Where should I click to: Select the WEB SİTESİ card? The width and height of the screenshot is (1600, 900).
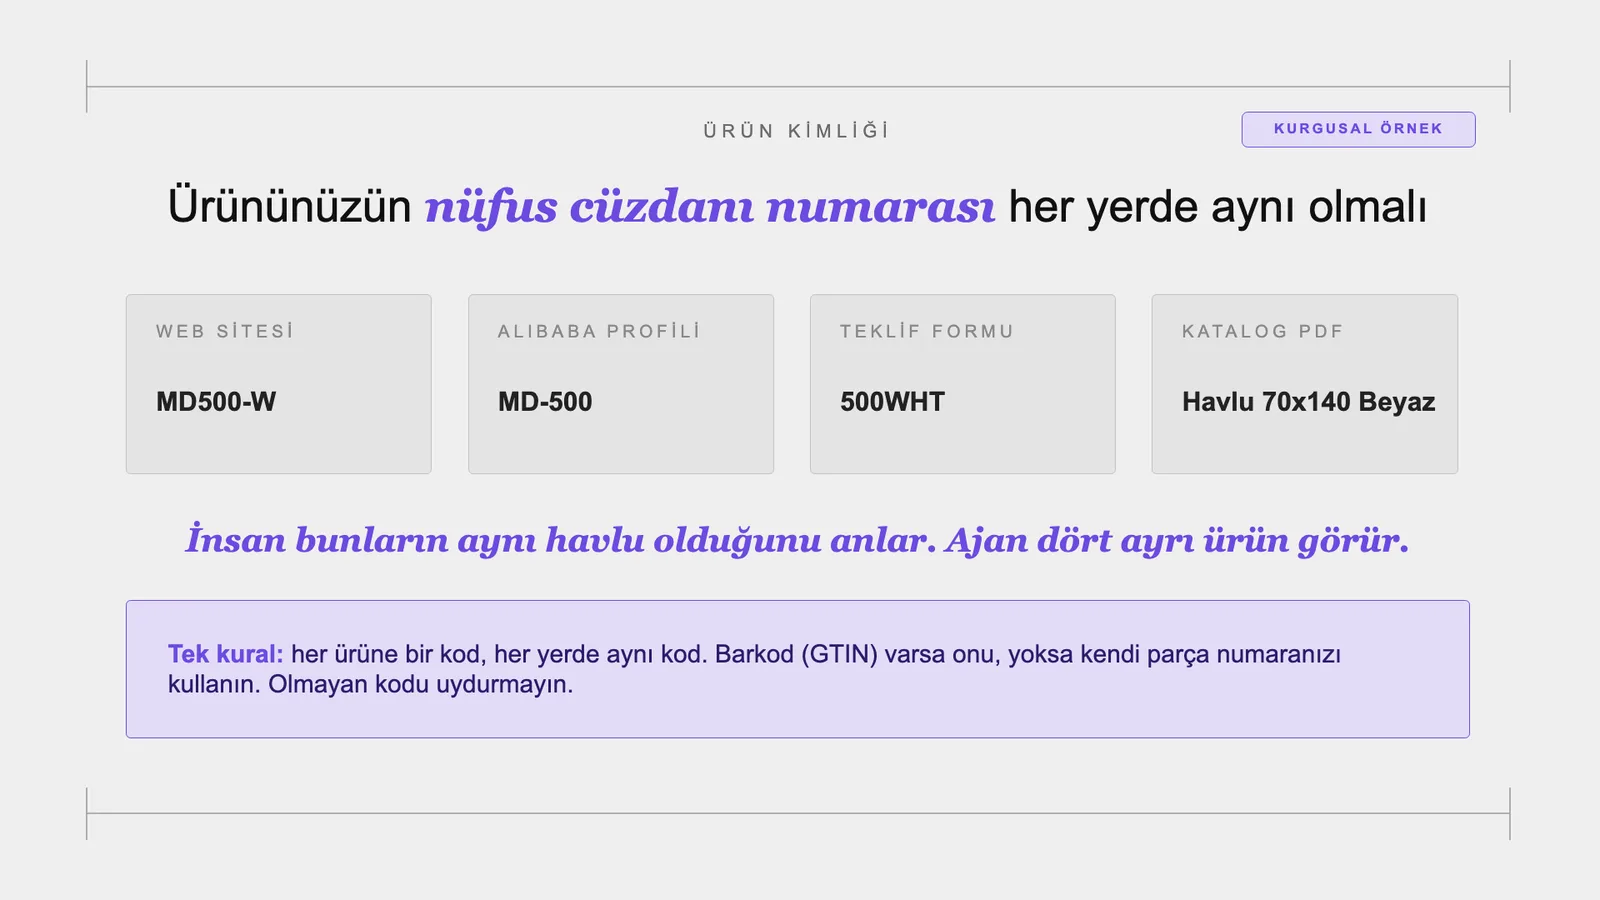pos(279,384)
